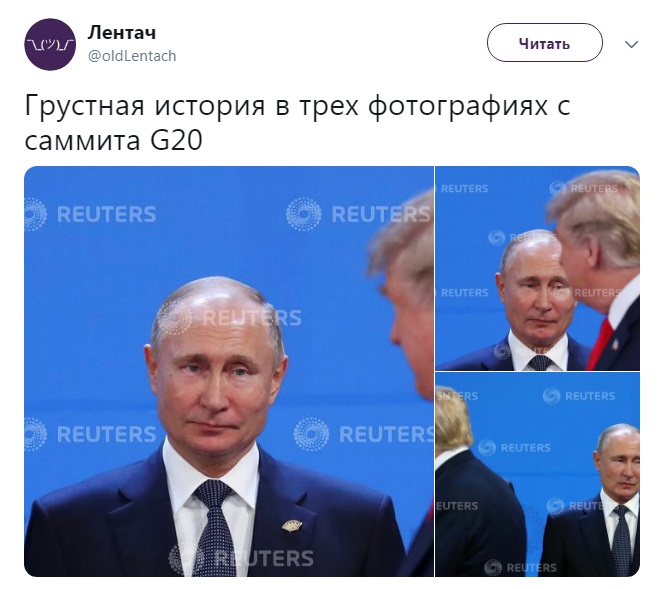Open the upper right photo thumbnail
Viewport: 671px width, 589px height.
point(538,268)
